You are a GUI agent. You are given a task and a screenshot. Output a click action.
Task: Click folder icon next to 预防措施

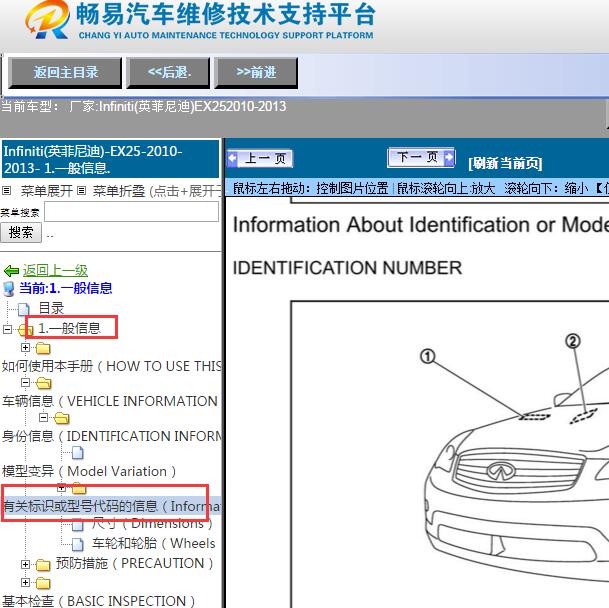[x=43, y=564]
